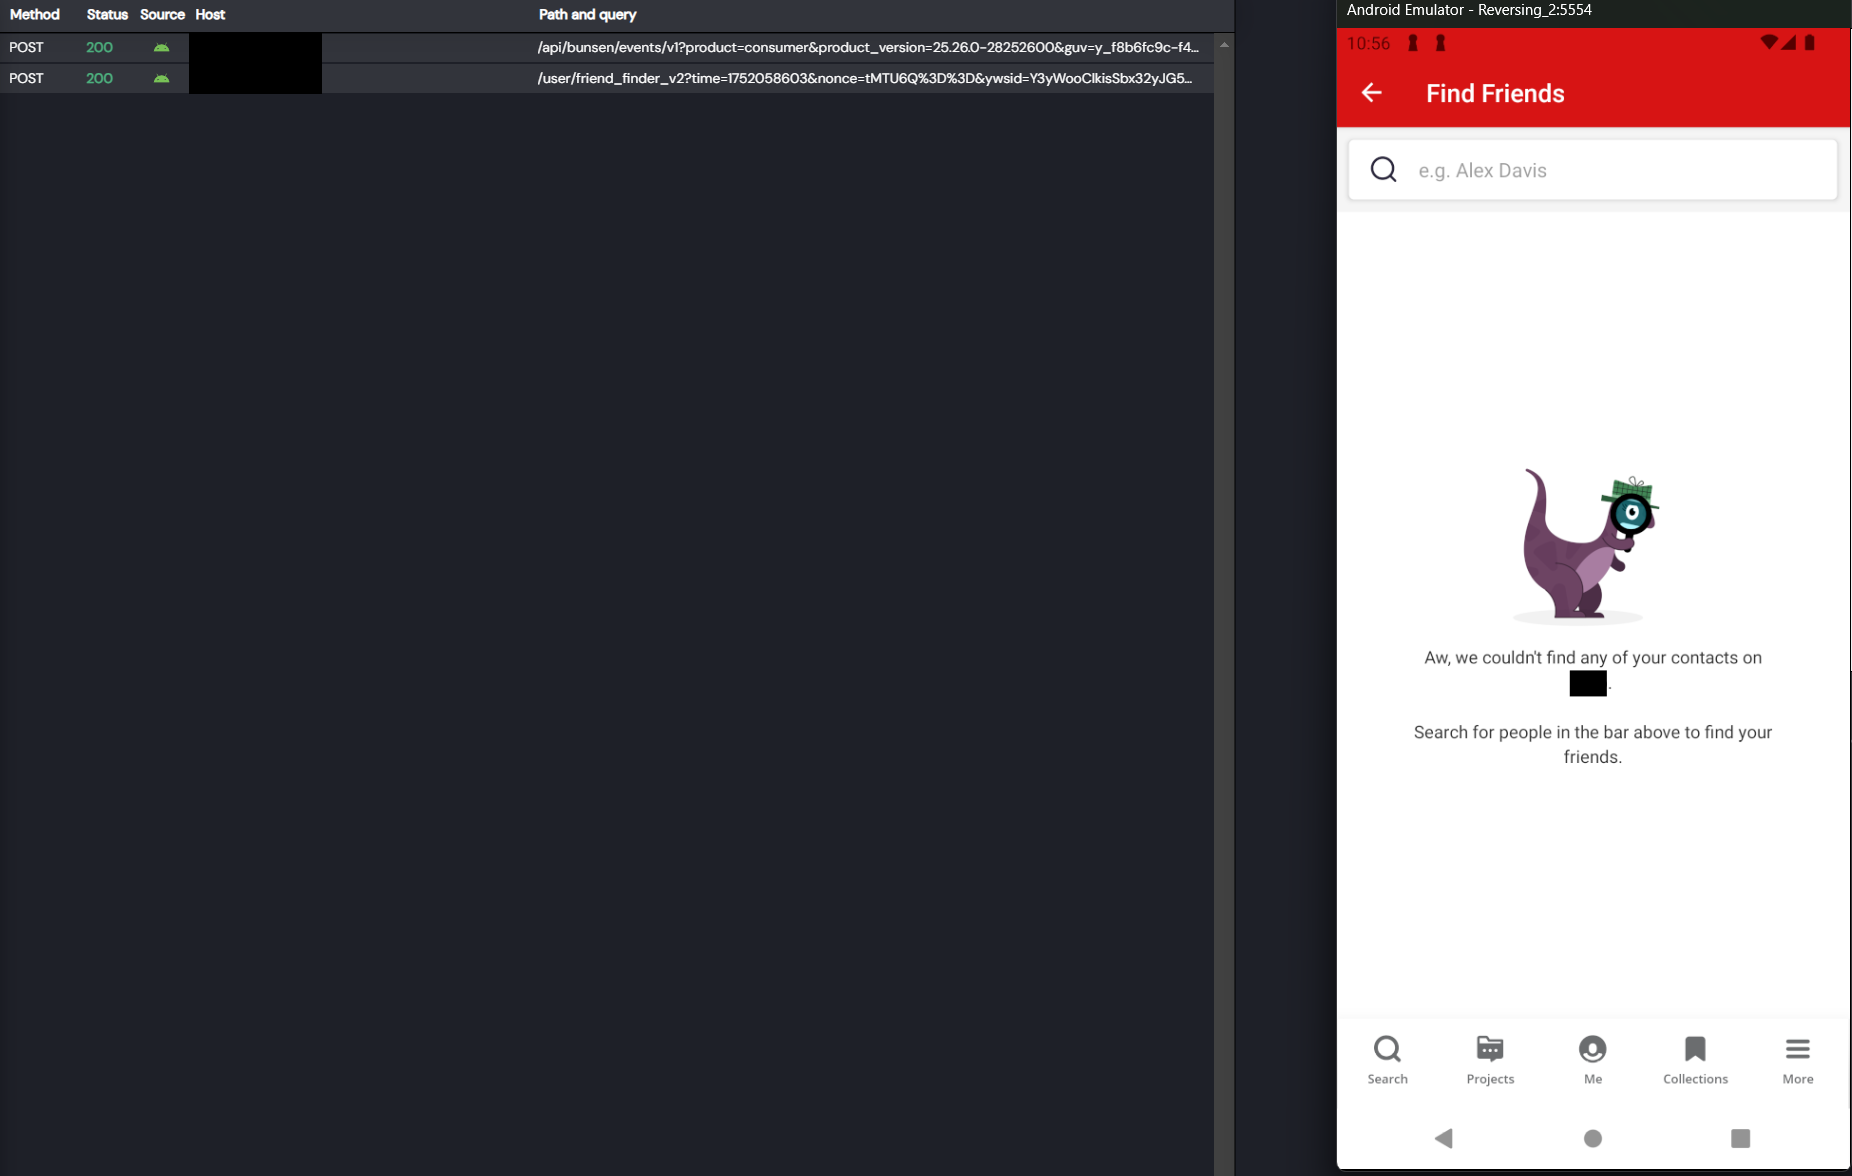This screenshot has height=1176, width=1852.
Task: Click the 200 status of bunsen request
Action: pyautogui.click(x=99, y=48)
